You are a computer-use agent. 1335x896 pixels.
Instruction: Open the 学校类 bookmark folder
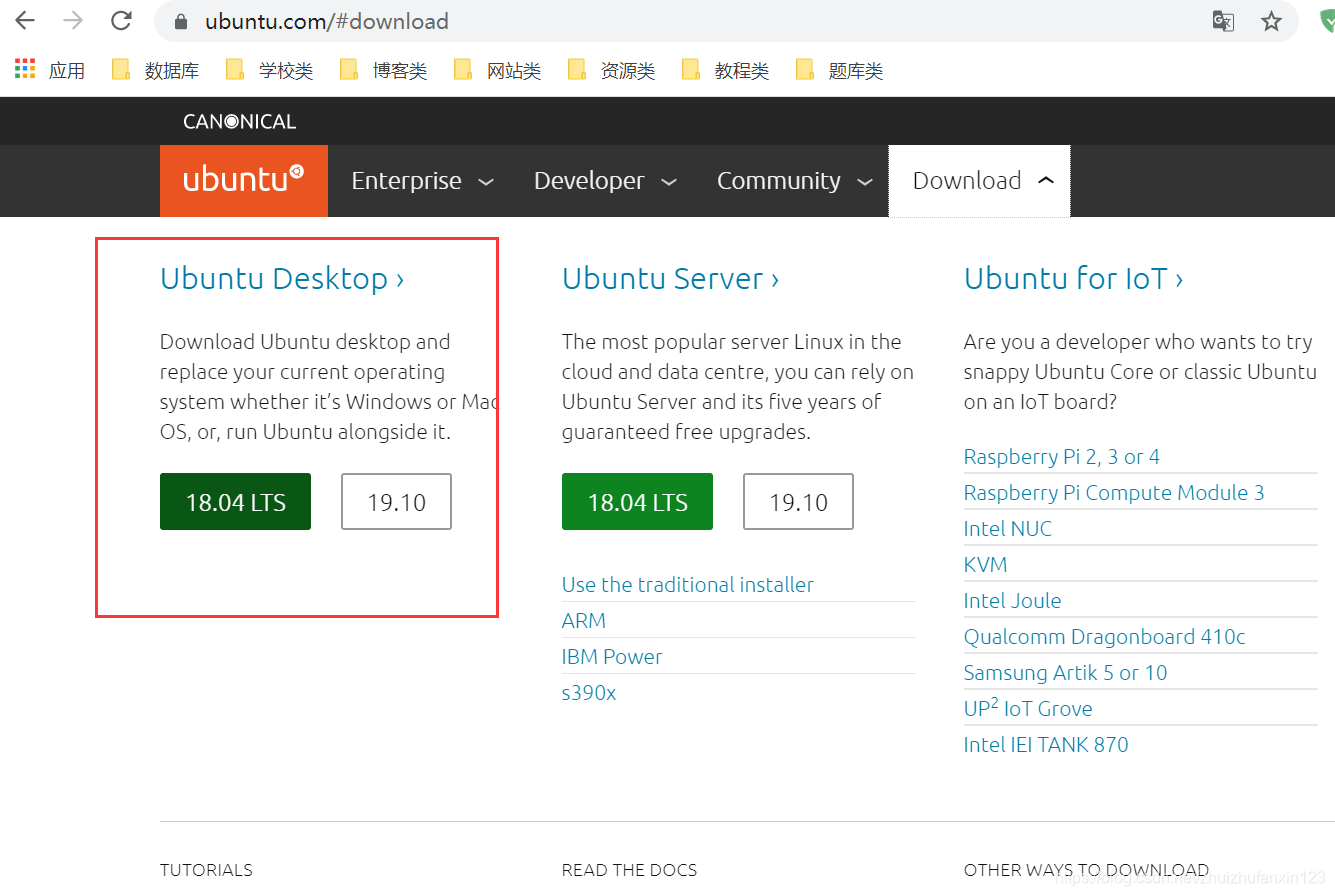(269, 70)
